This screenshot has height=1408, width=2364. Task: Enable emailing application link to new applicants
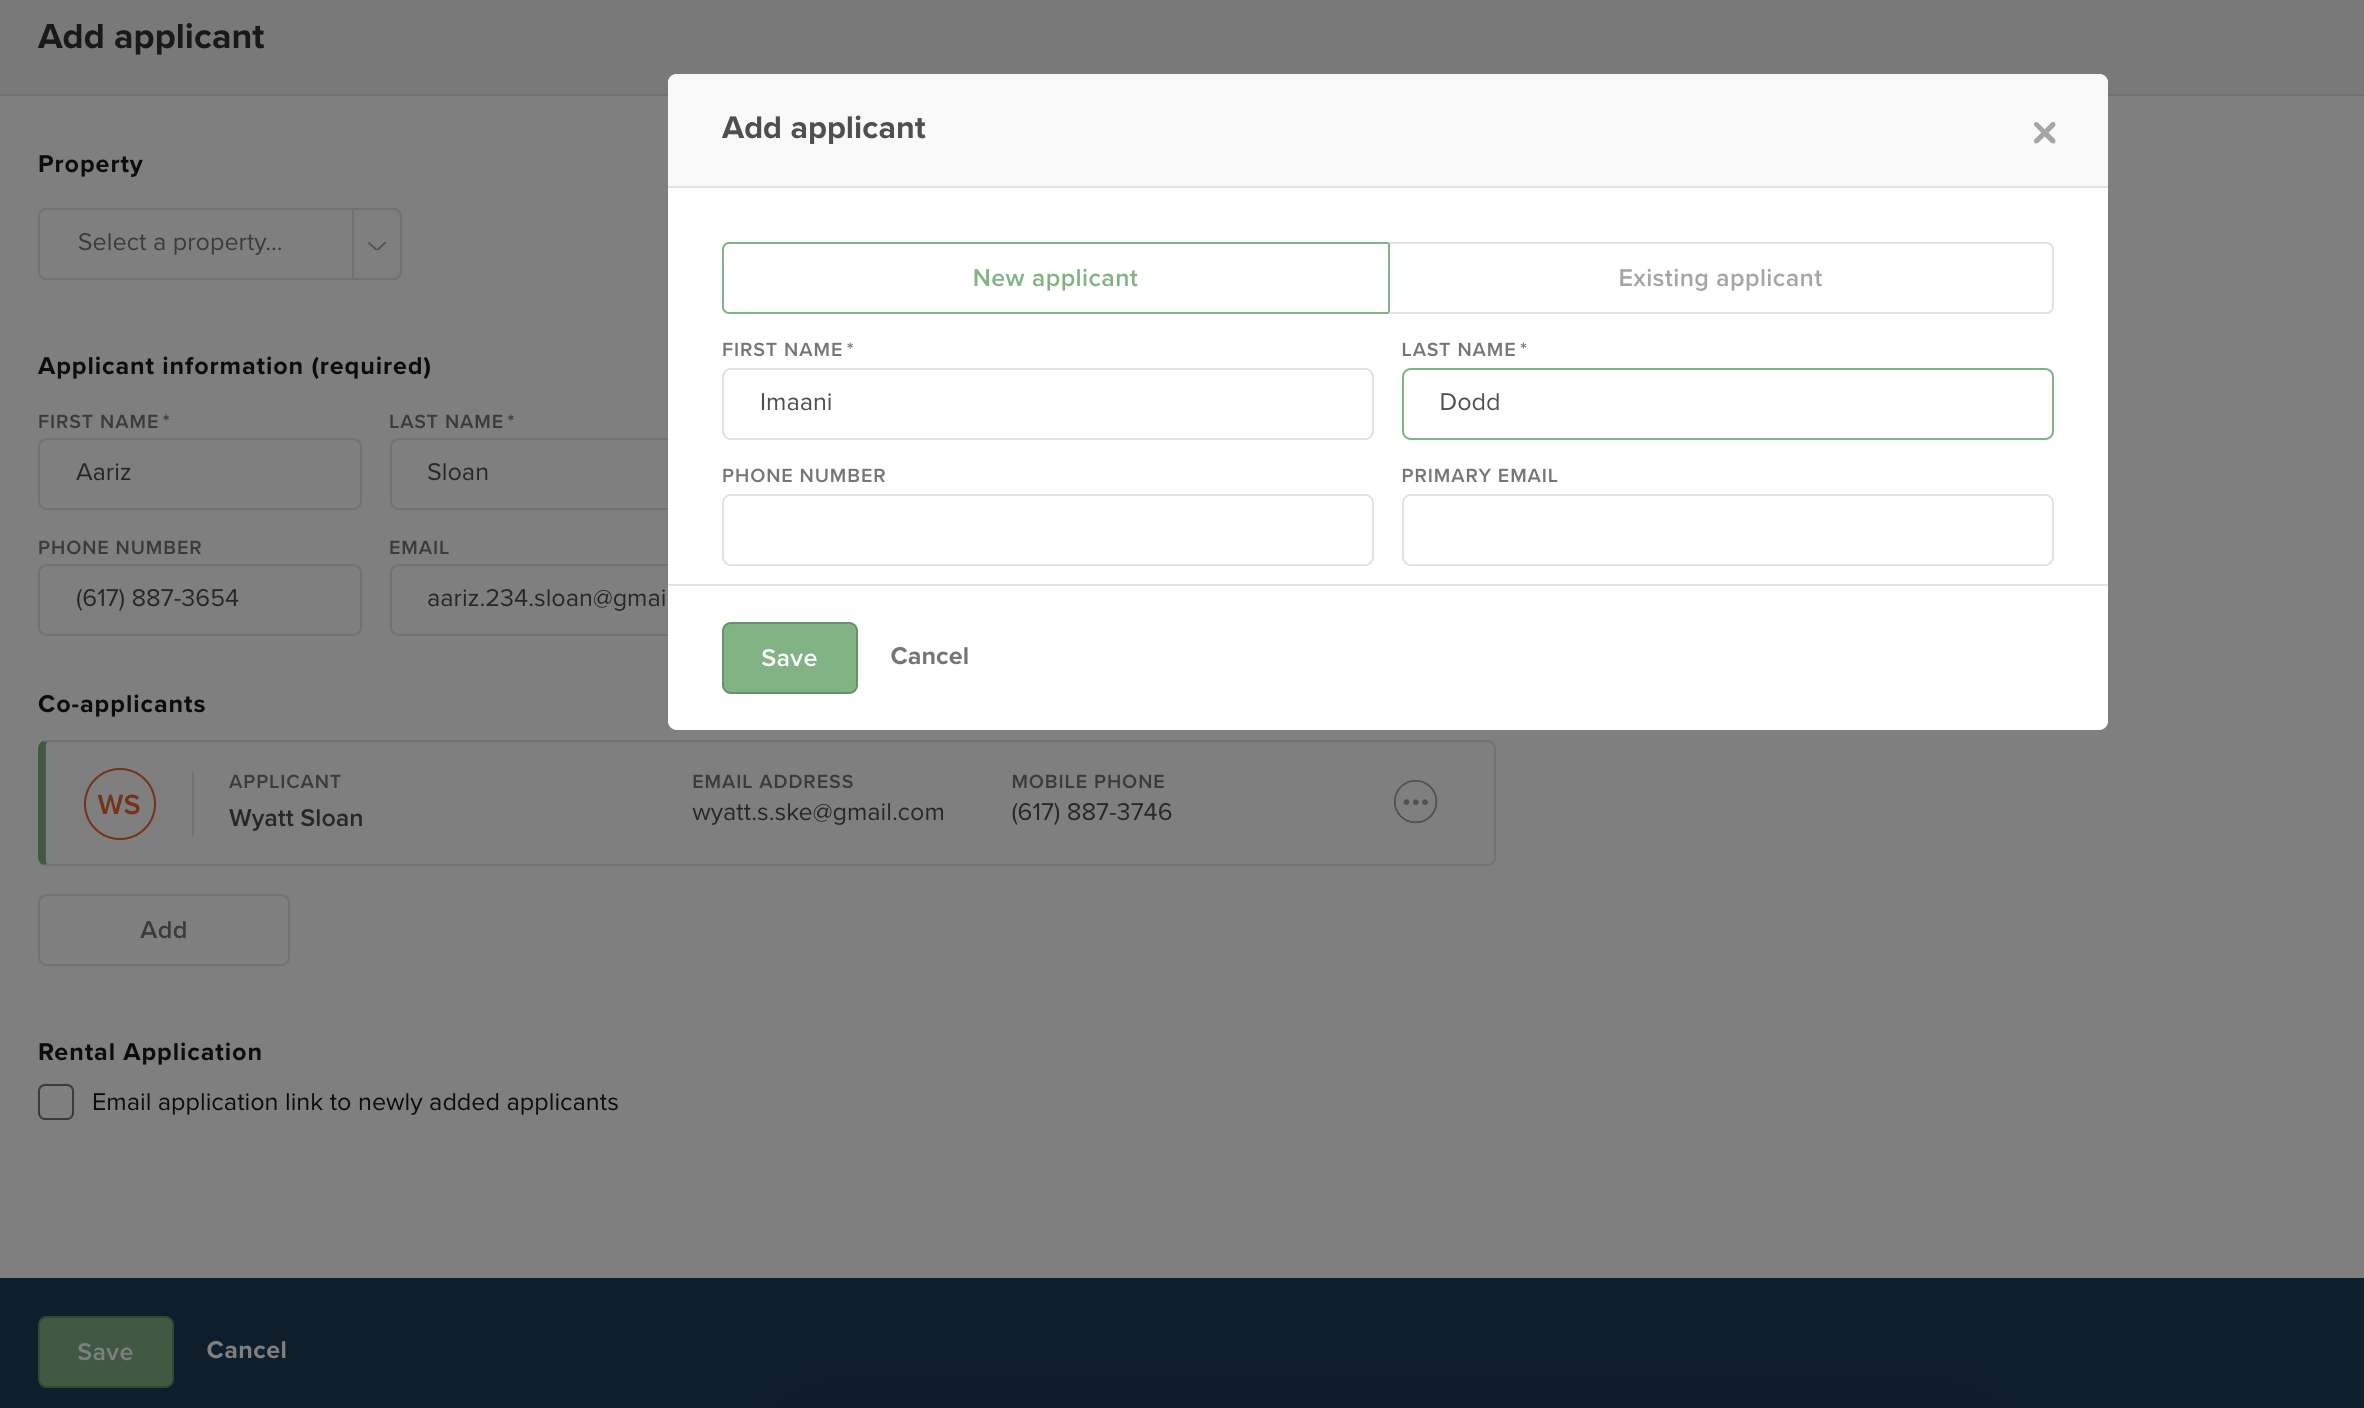click(56, 1101)
